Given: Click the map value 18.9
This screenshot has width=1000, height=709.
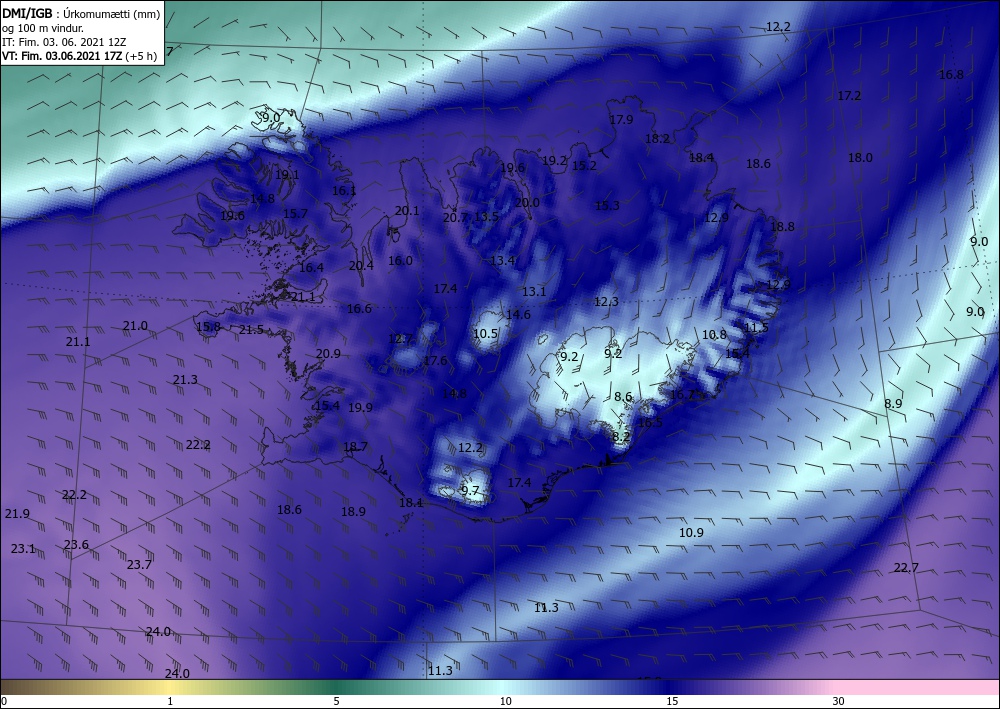Looking at the screenshot, I should pyautogui.click(x=353, y=511).
